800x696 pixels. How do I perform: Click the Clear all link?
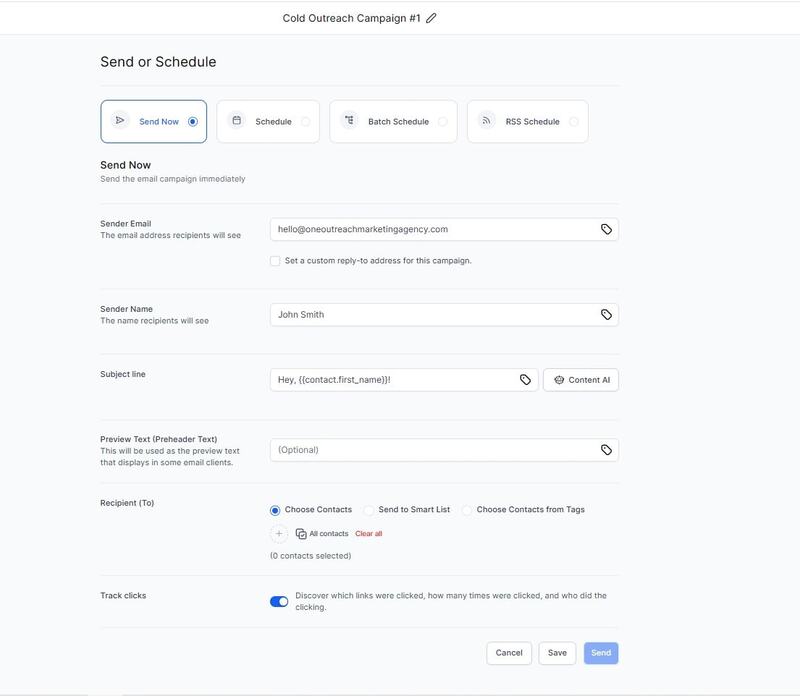coord(369,534)
